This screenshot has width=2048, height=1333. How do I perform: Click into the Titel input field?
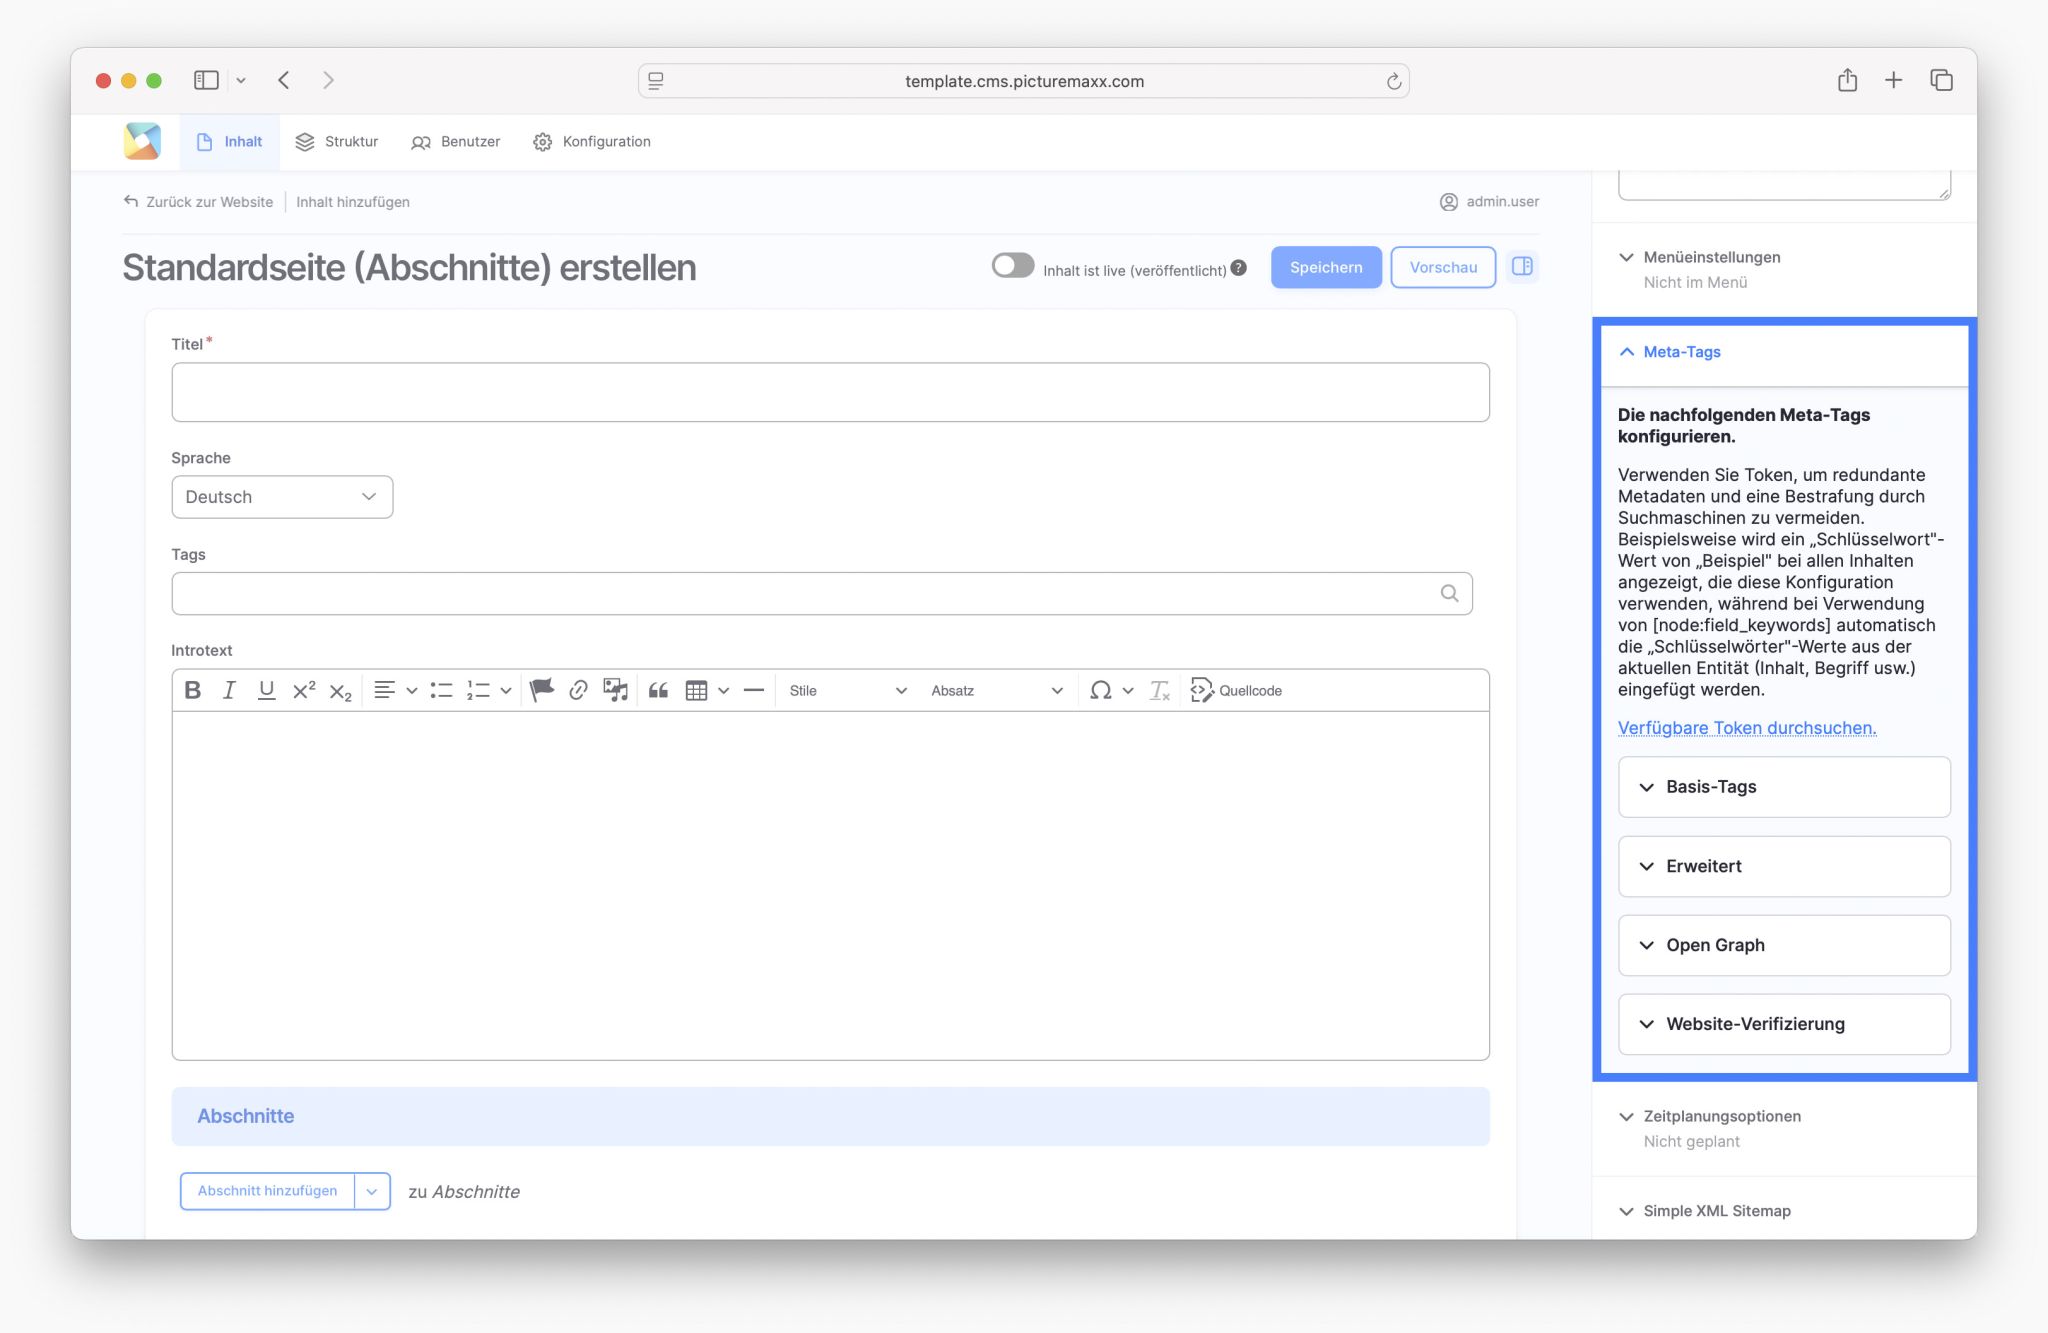pyautogui.click(x=830, y=392)
